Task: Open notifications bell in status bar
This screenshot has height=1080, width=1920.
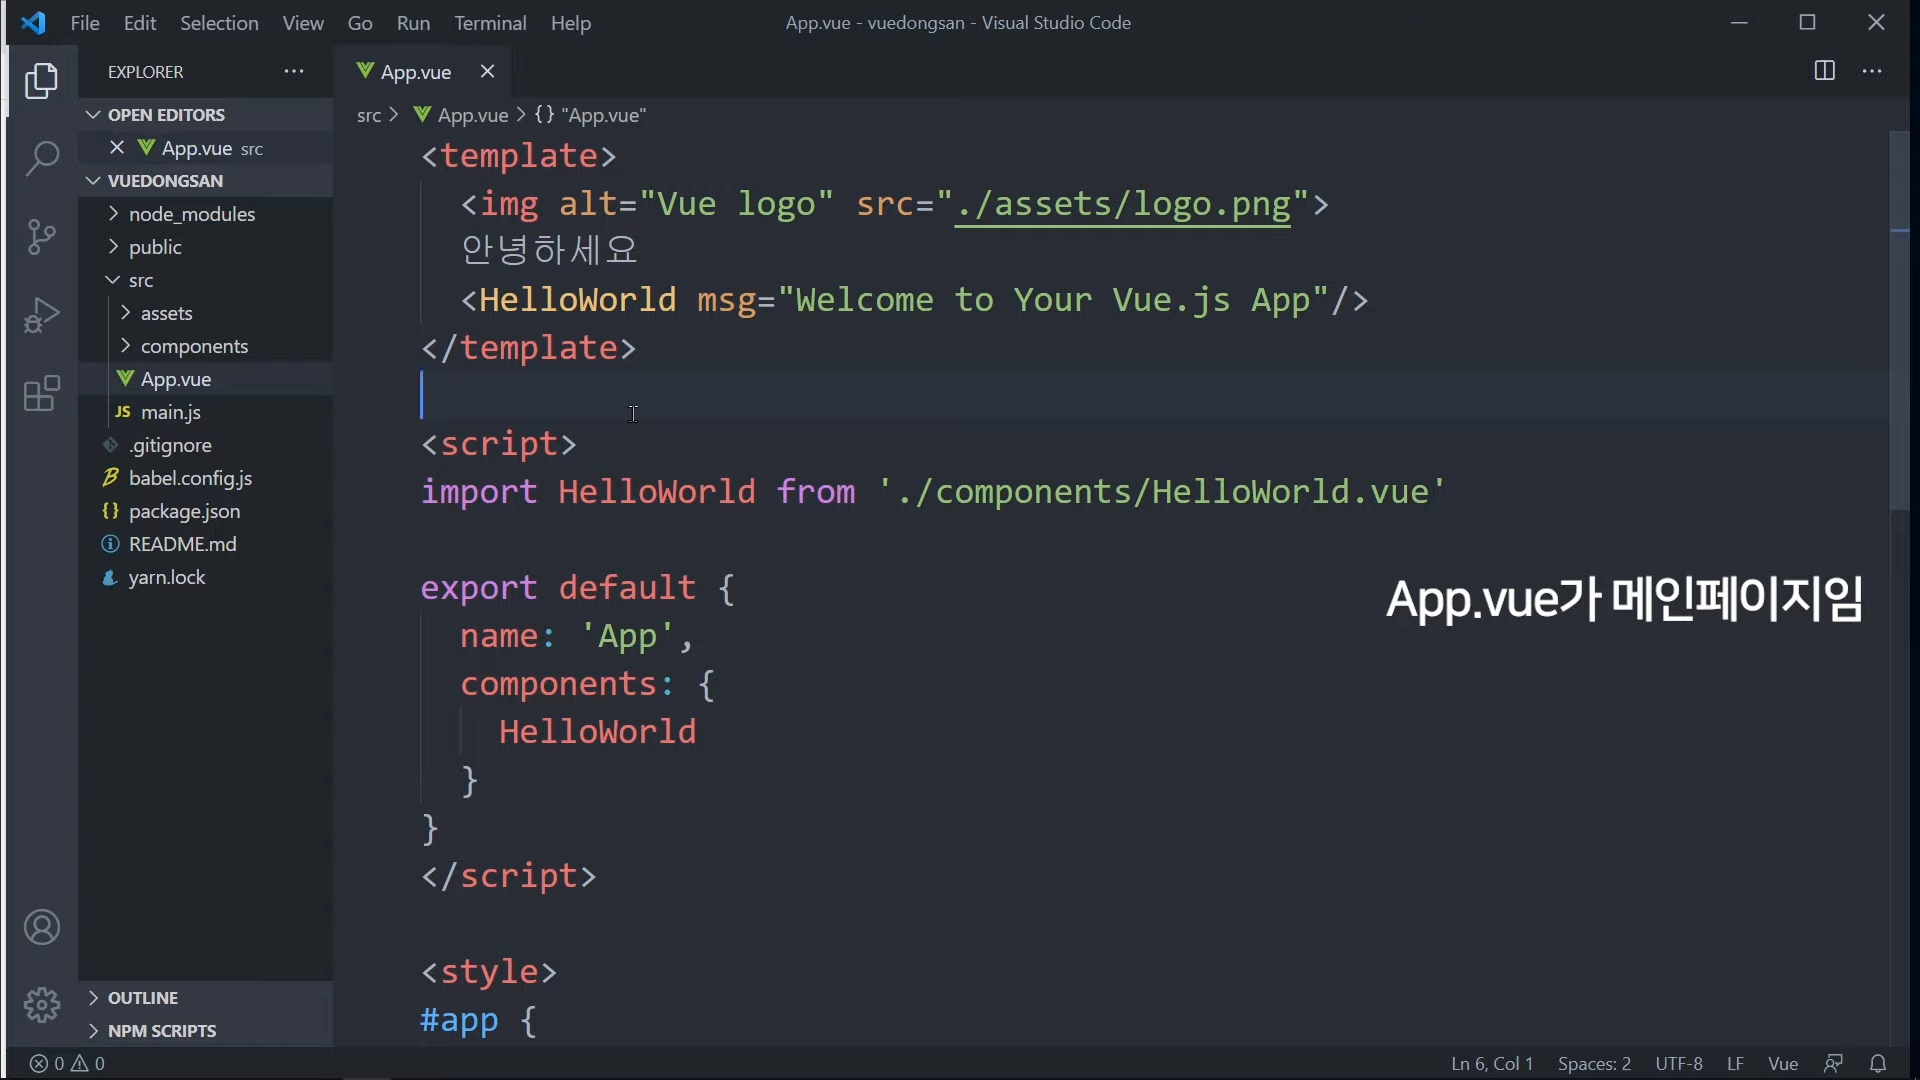Action: [1879, 1064]
